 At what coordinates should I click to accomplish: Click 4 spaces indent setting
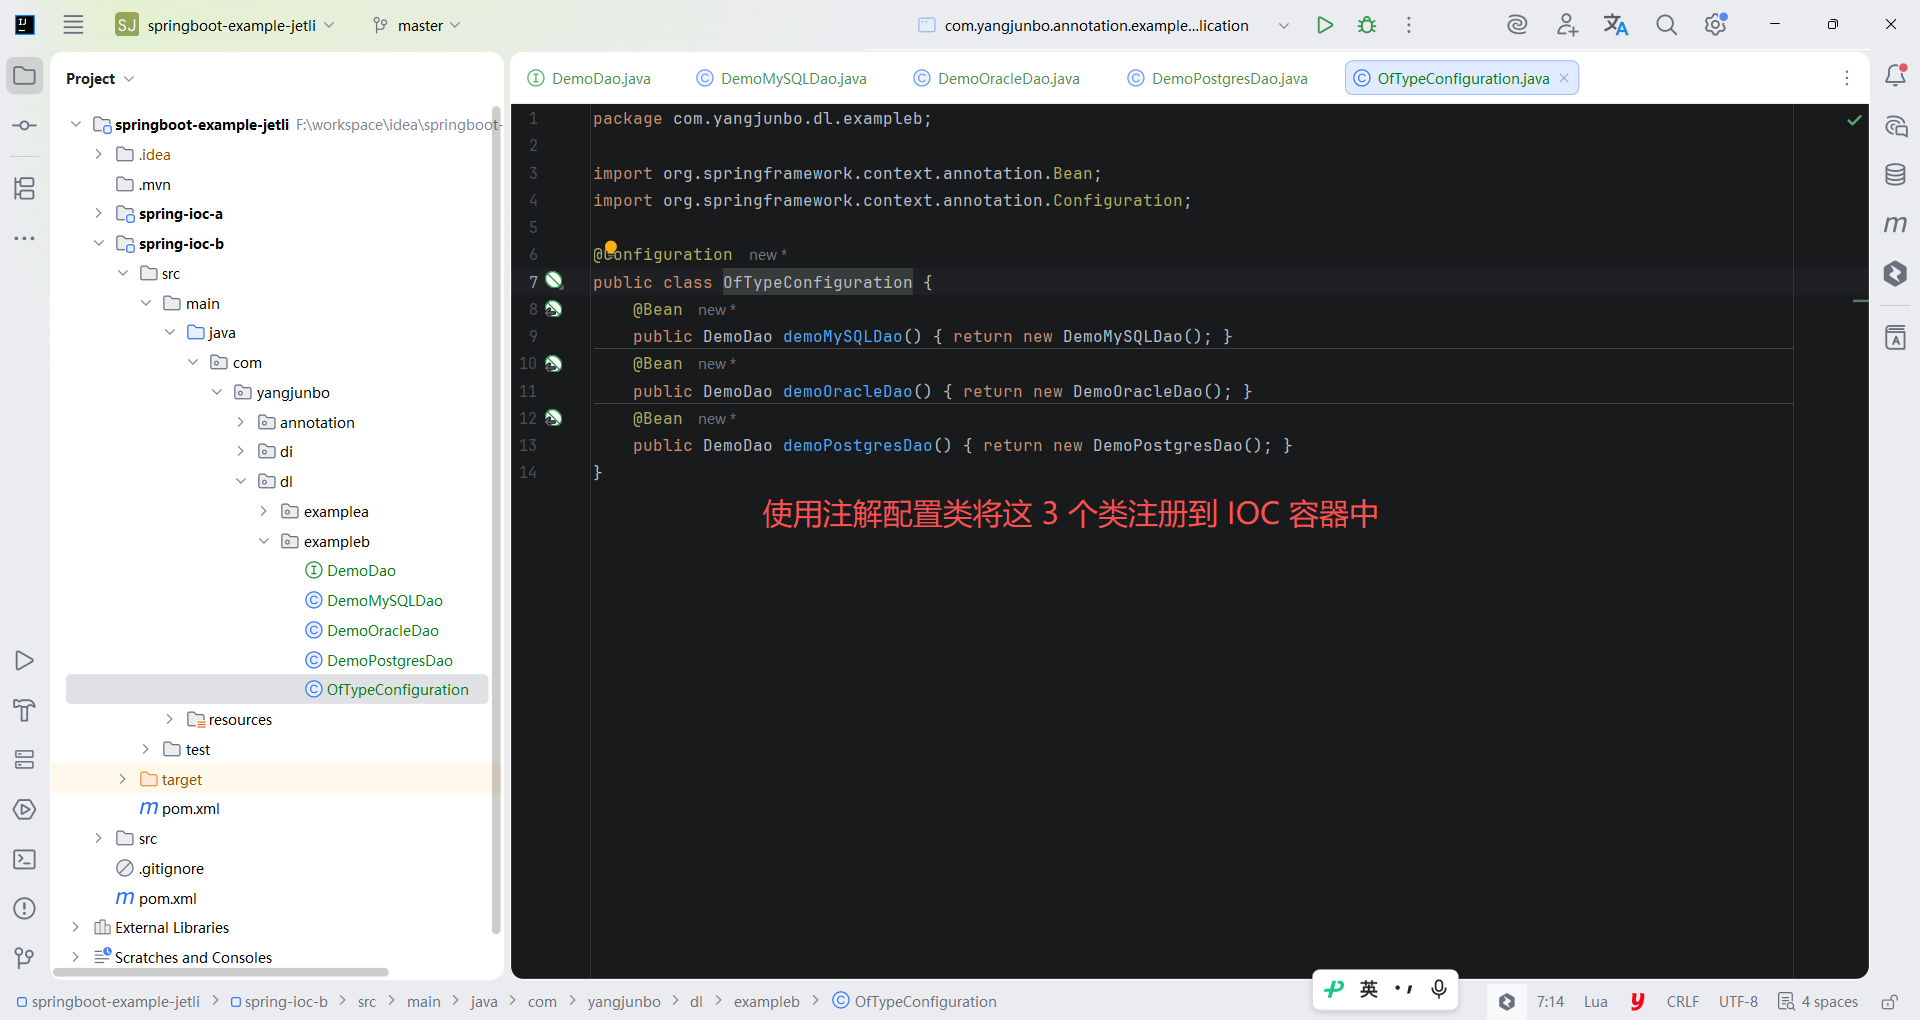(x=1818, y=1002)
